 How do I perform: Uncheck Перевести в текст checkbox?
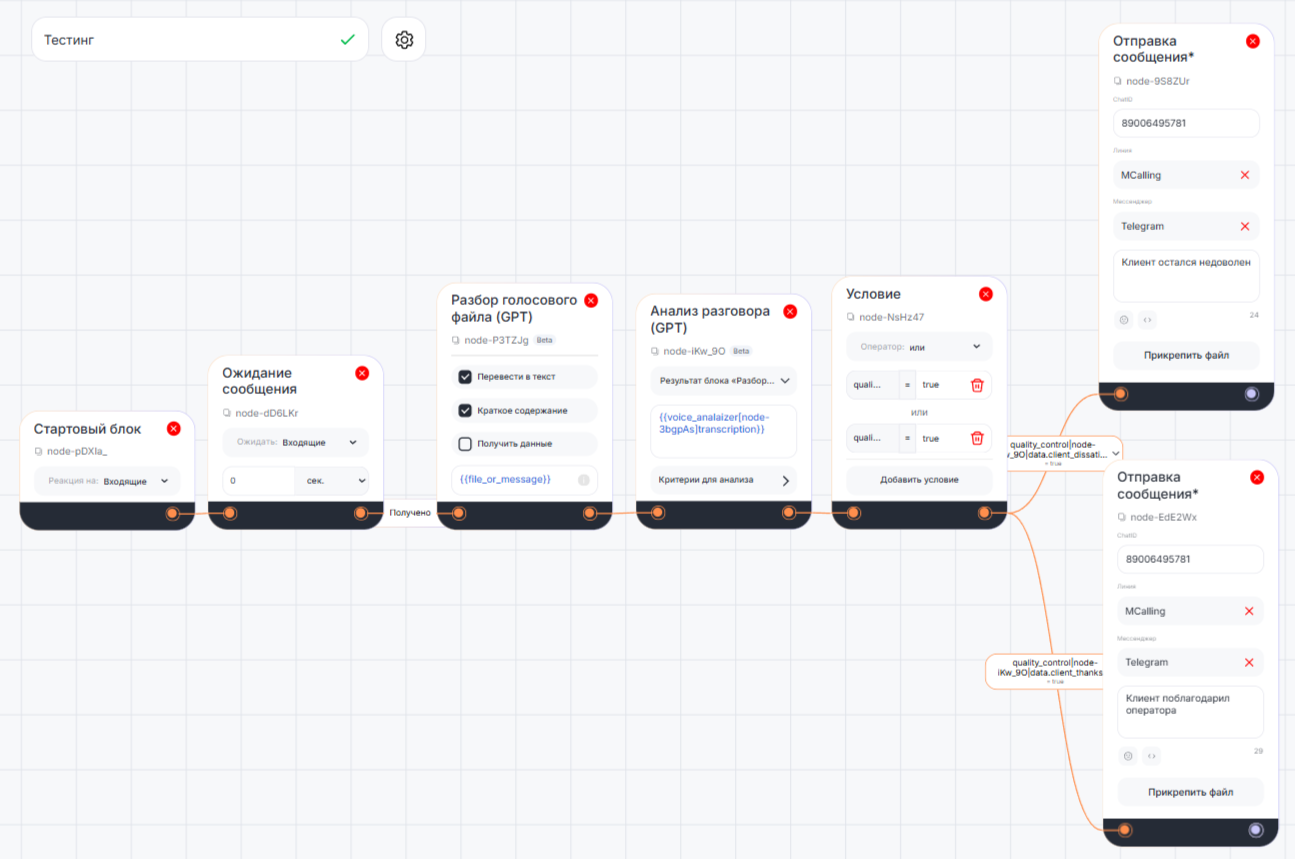[x=465, y=377]
